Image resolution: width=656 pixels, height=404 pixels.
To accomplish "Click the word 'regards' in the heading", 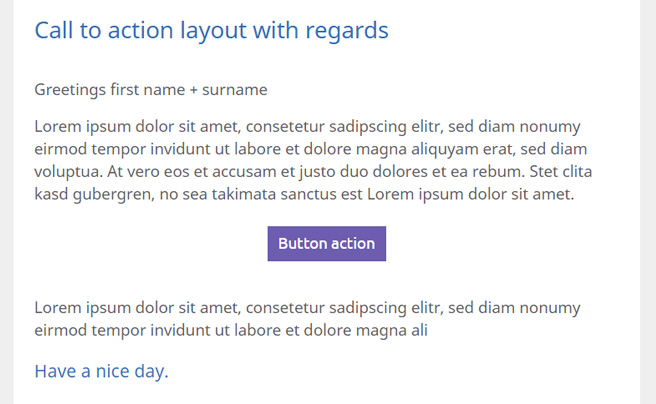I will (347, 31).
